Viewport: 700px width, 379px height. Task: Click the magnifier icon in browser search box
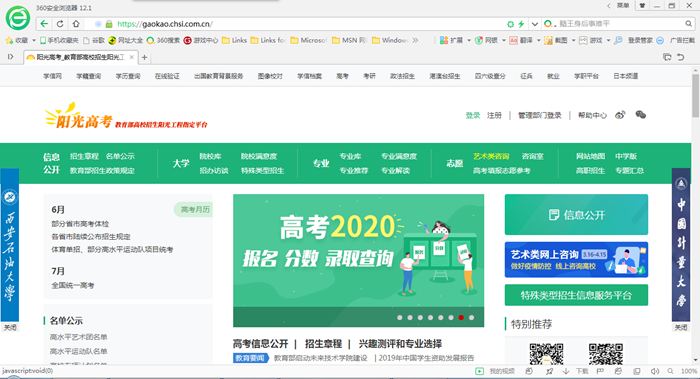tap(688, 24)
